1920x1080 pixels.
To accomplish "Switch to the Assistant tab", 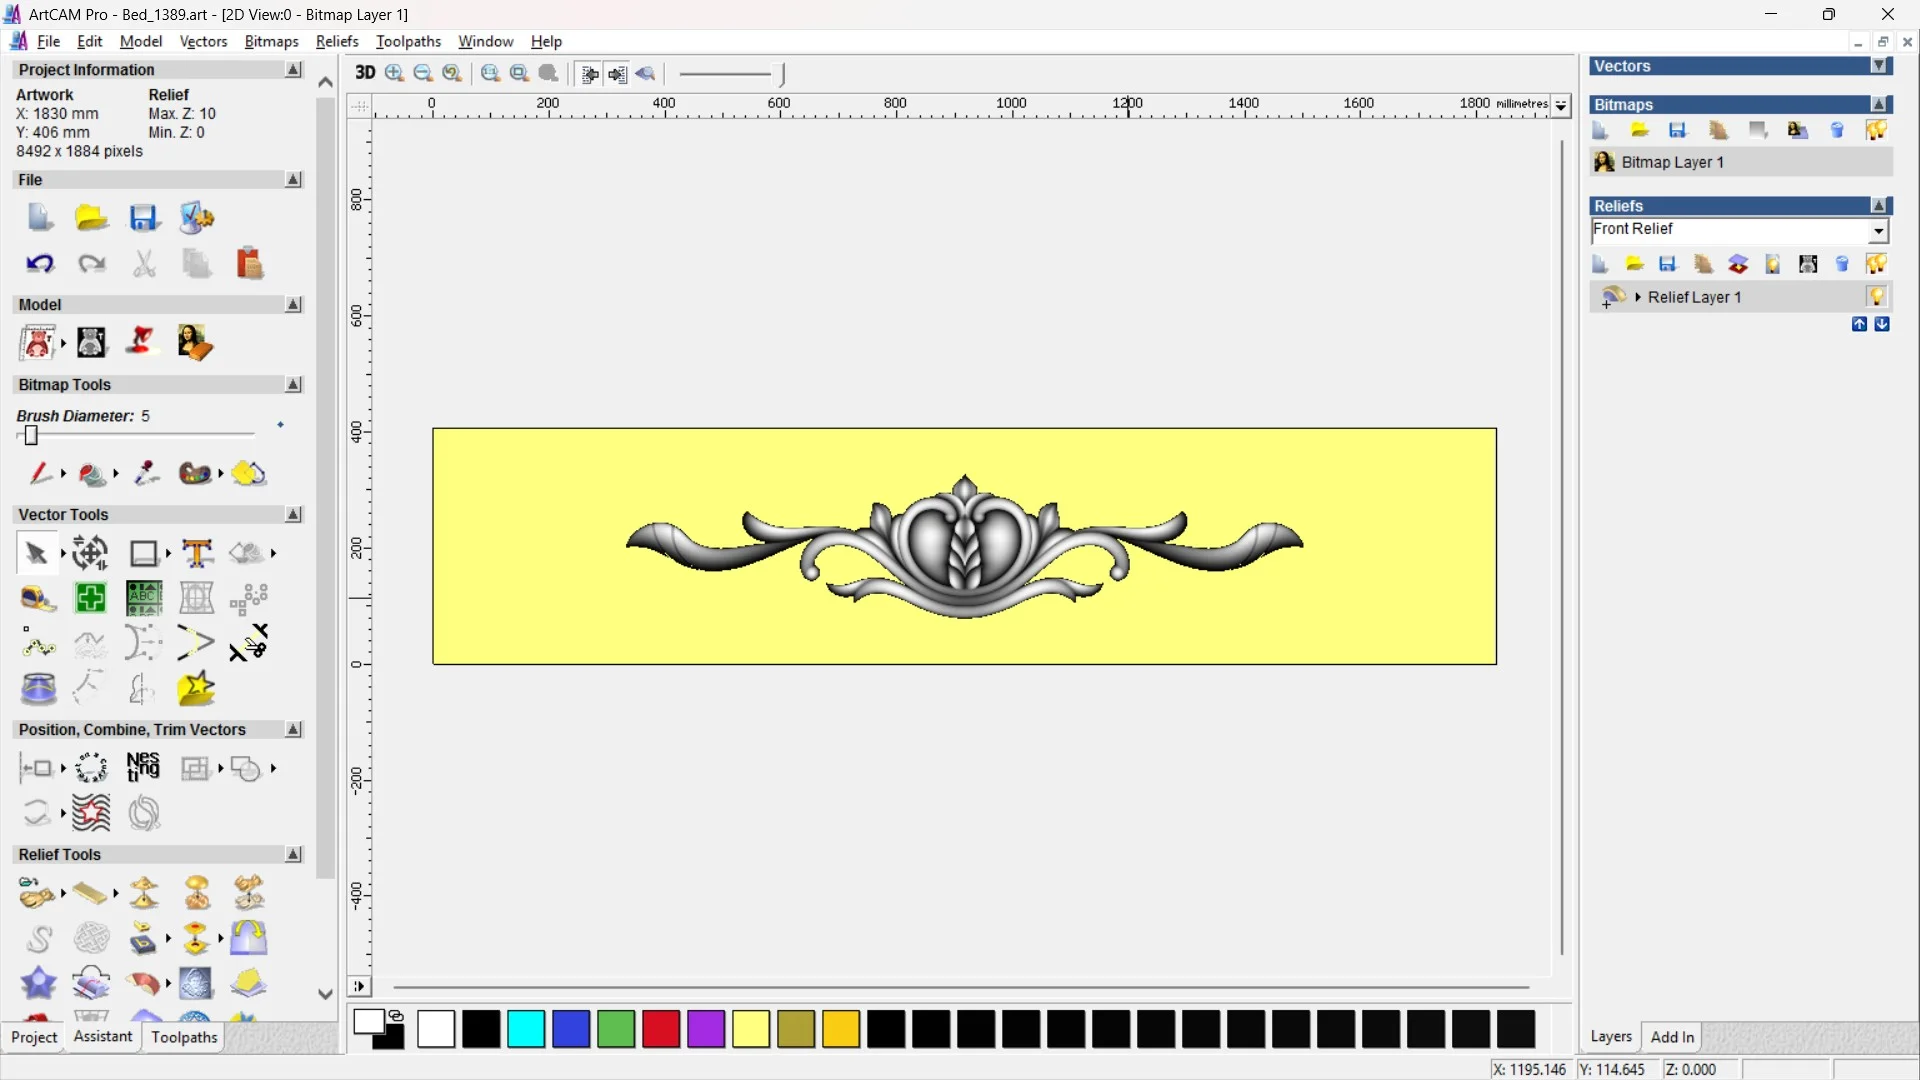I will pyautogui.click(x=102, y=1037).
